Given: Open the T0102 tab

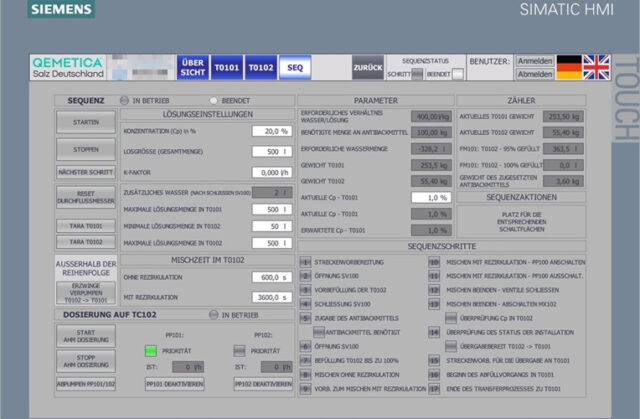Looking at the screenshot, I should tap(260, 67).
